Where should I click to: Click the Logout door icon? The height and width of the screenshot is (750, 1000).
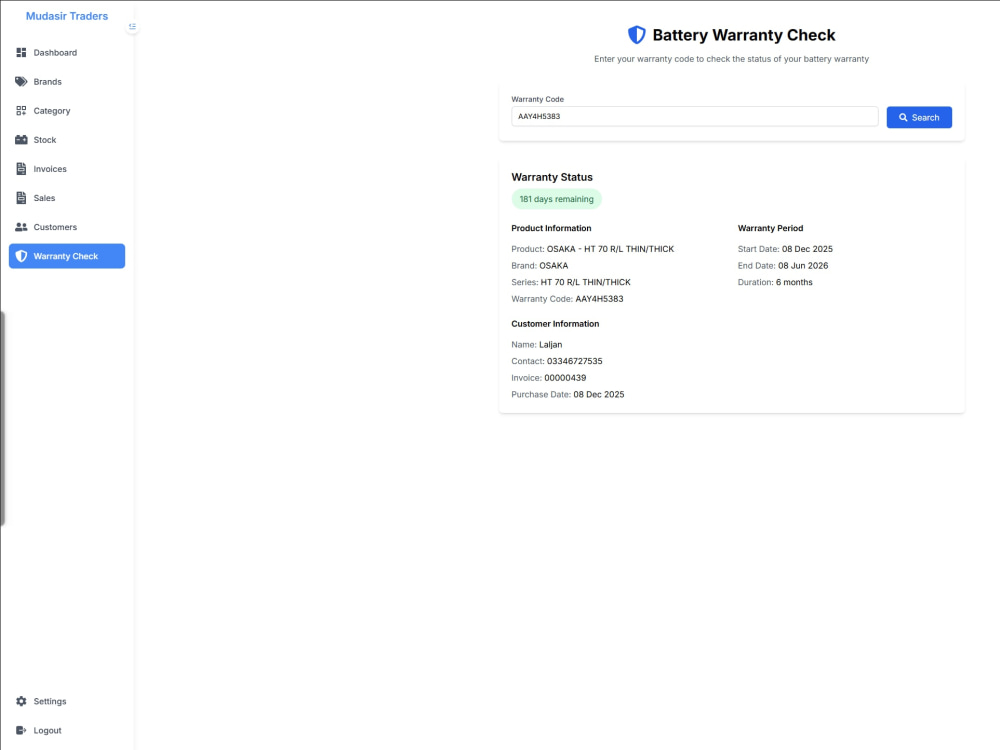(21, 730)
